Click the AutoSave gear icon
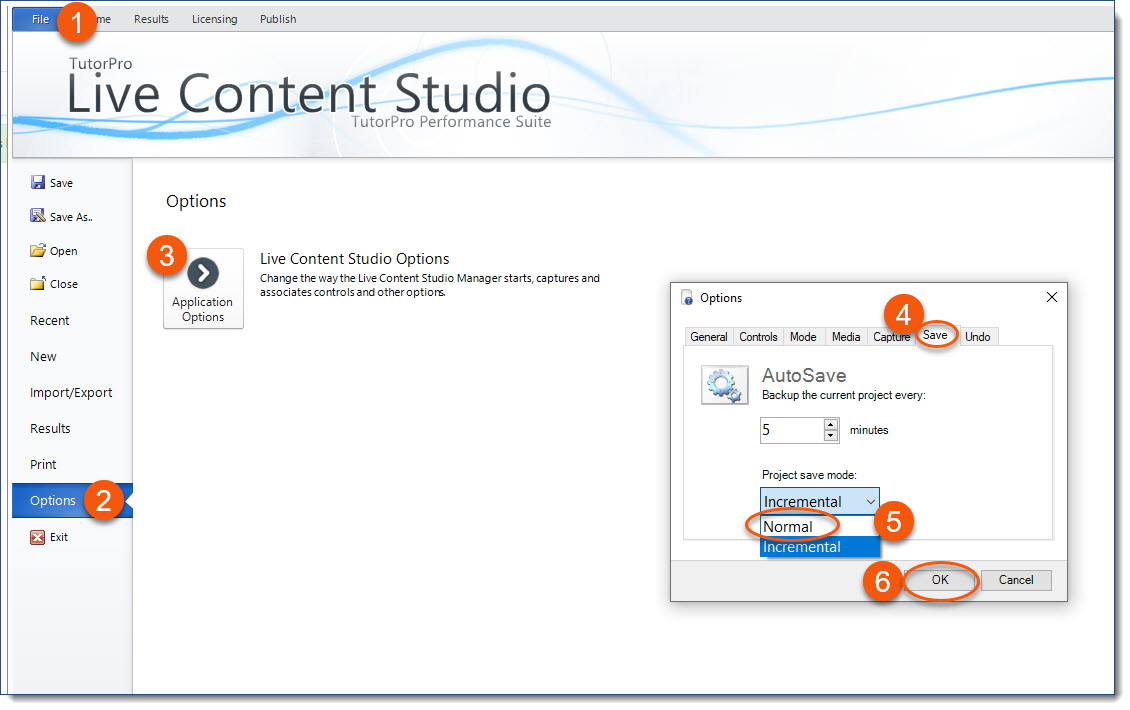The height and width of the screenshot is (710, 1130). point(724,385)
